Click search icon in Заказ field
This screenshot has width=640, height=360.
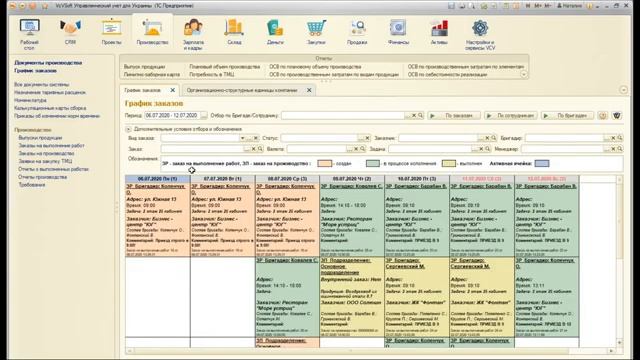[x=260, y=149]
